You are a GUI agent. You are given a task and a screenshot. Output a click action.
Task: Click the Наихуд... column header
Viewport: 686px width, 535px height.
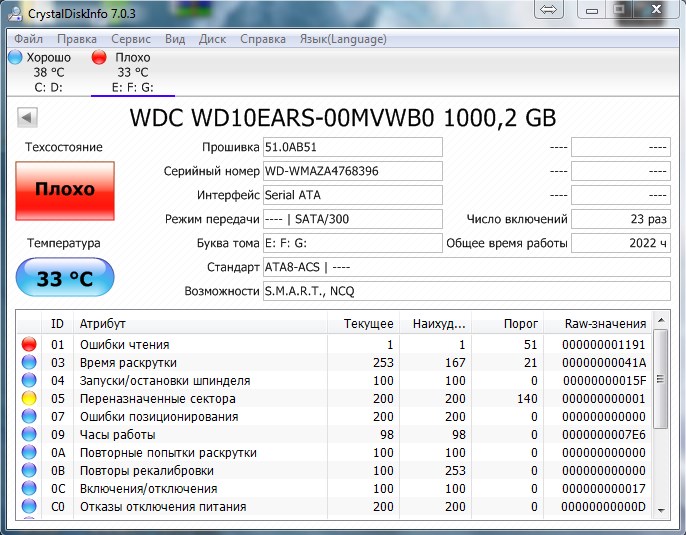pyautogui.click(x=435, y=324)
